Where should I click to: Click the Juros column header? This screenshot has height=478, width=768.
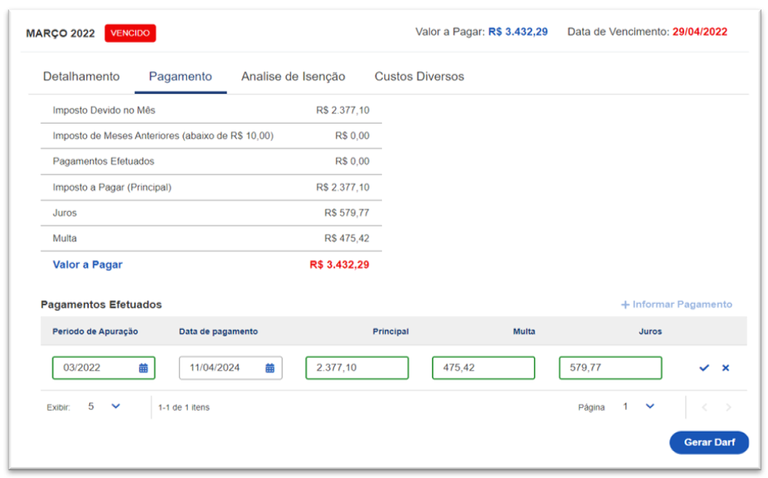(650, 332)
